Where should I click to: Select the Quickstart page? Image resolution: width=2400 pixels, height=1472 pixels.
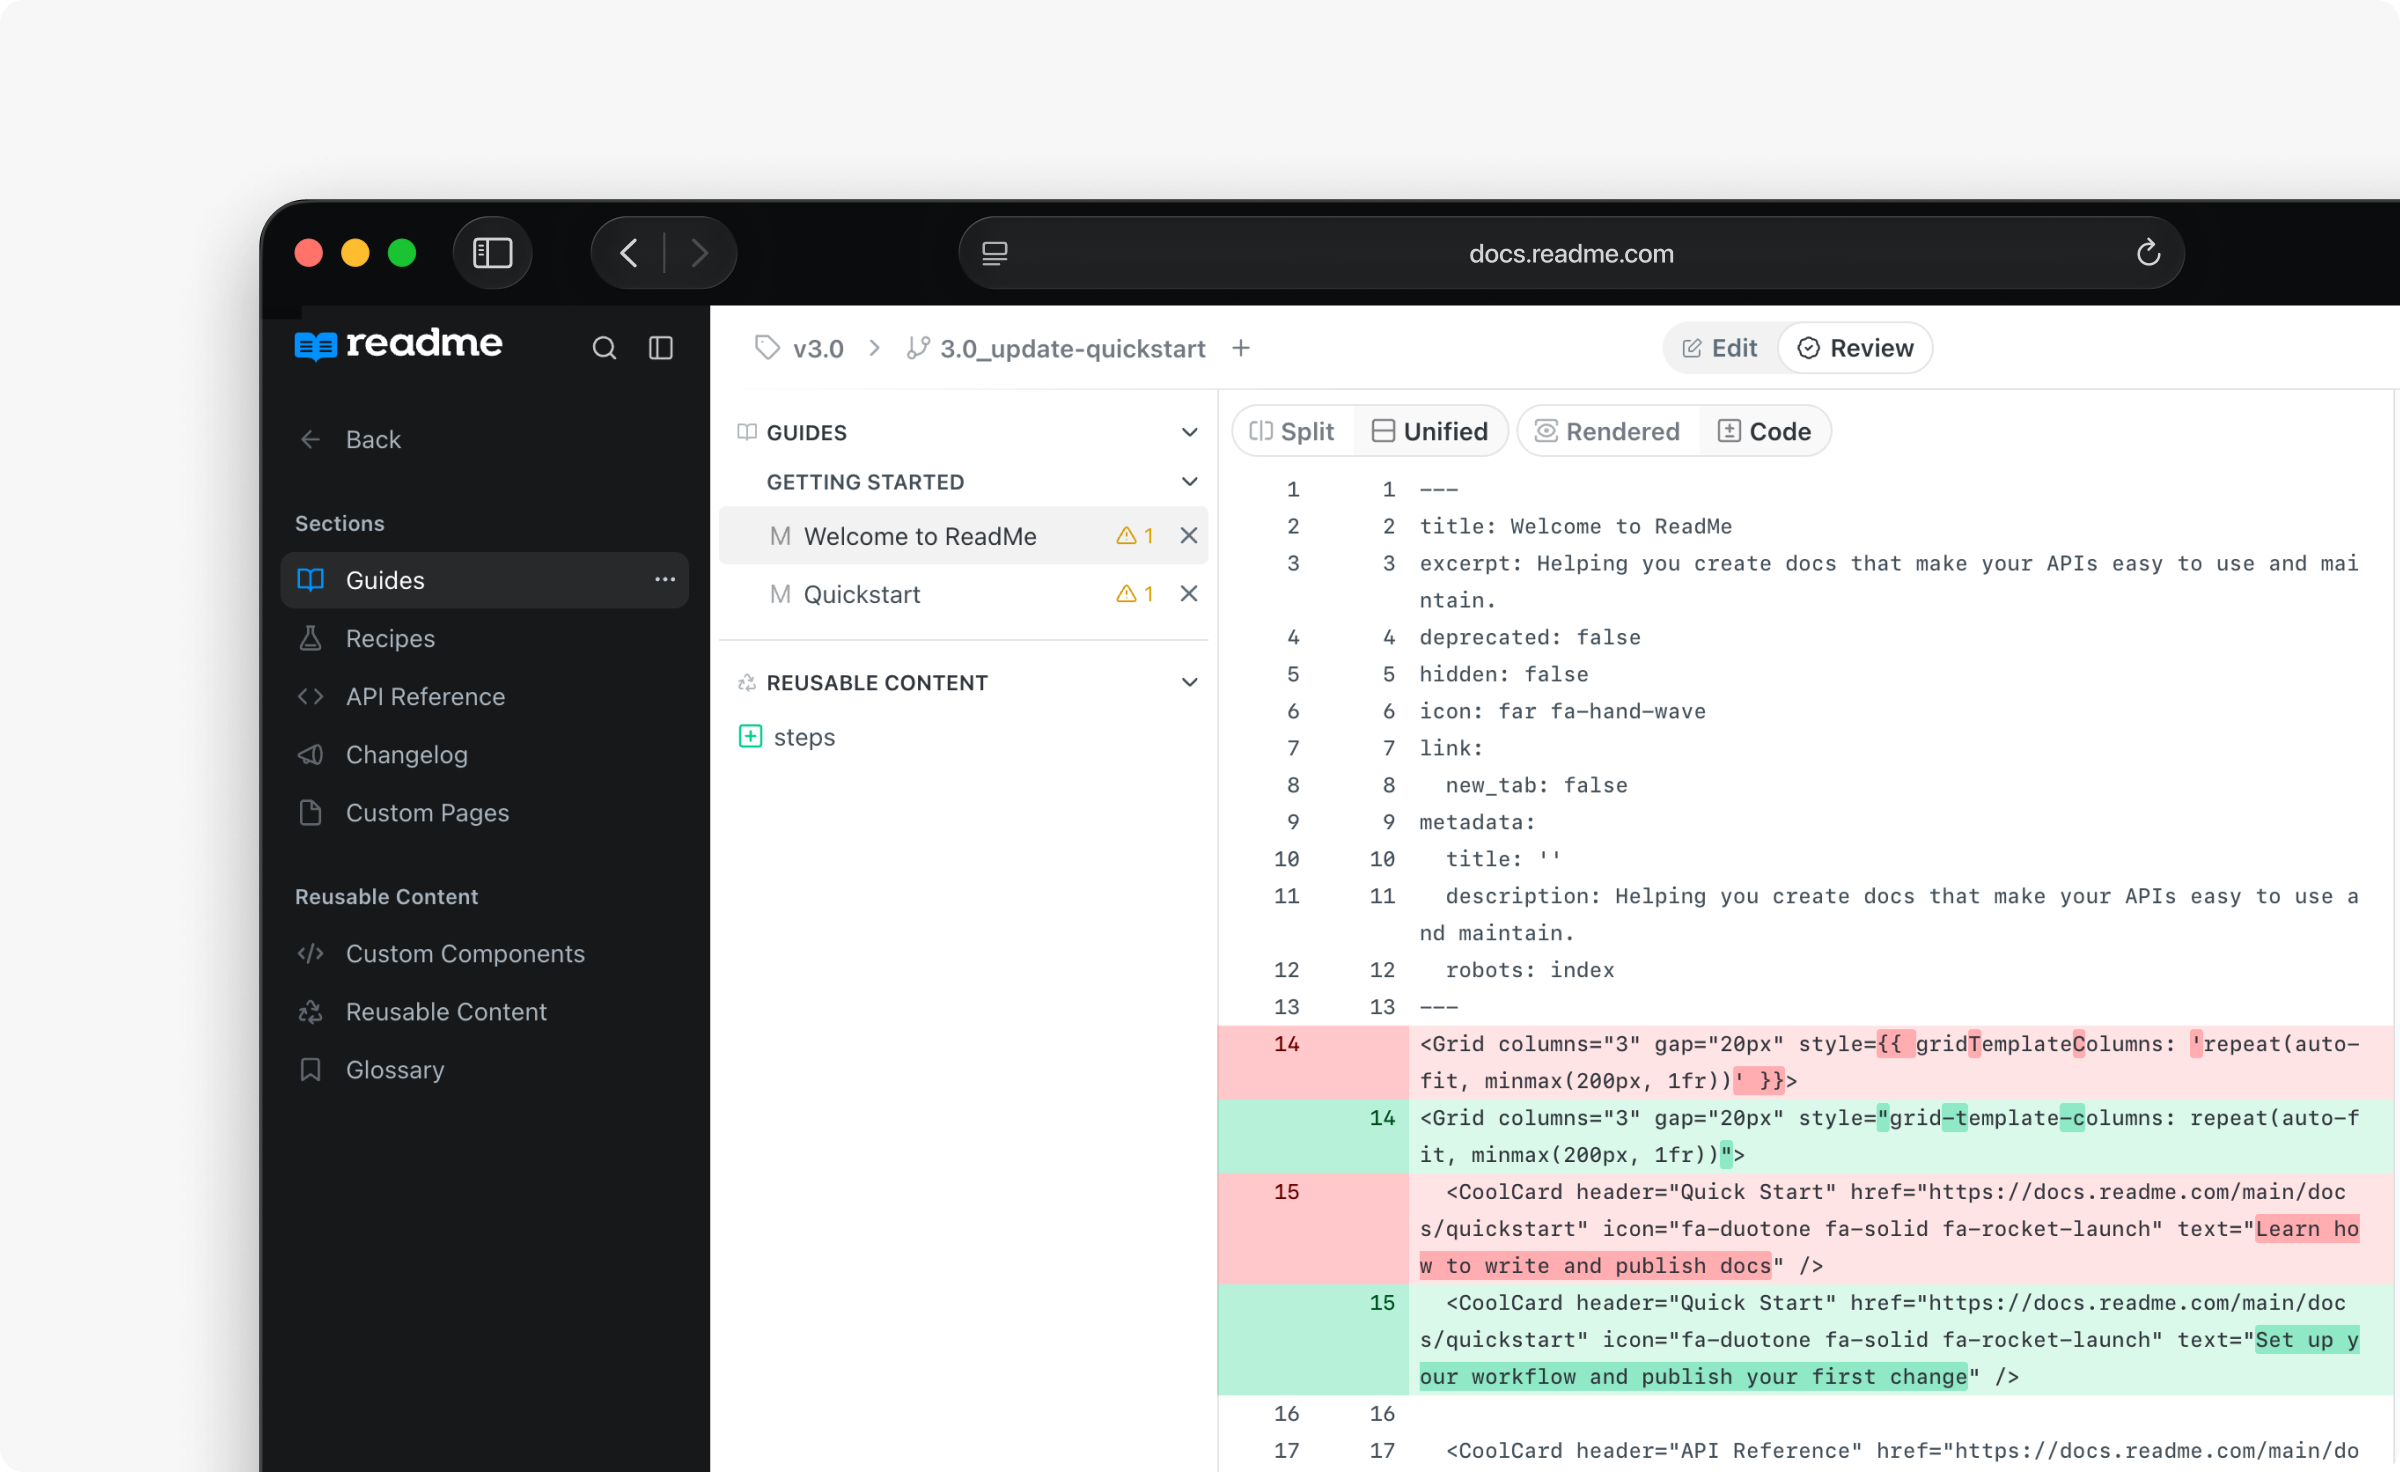(964, 594)
